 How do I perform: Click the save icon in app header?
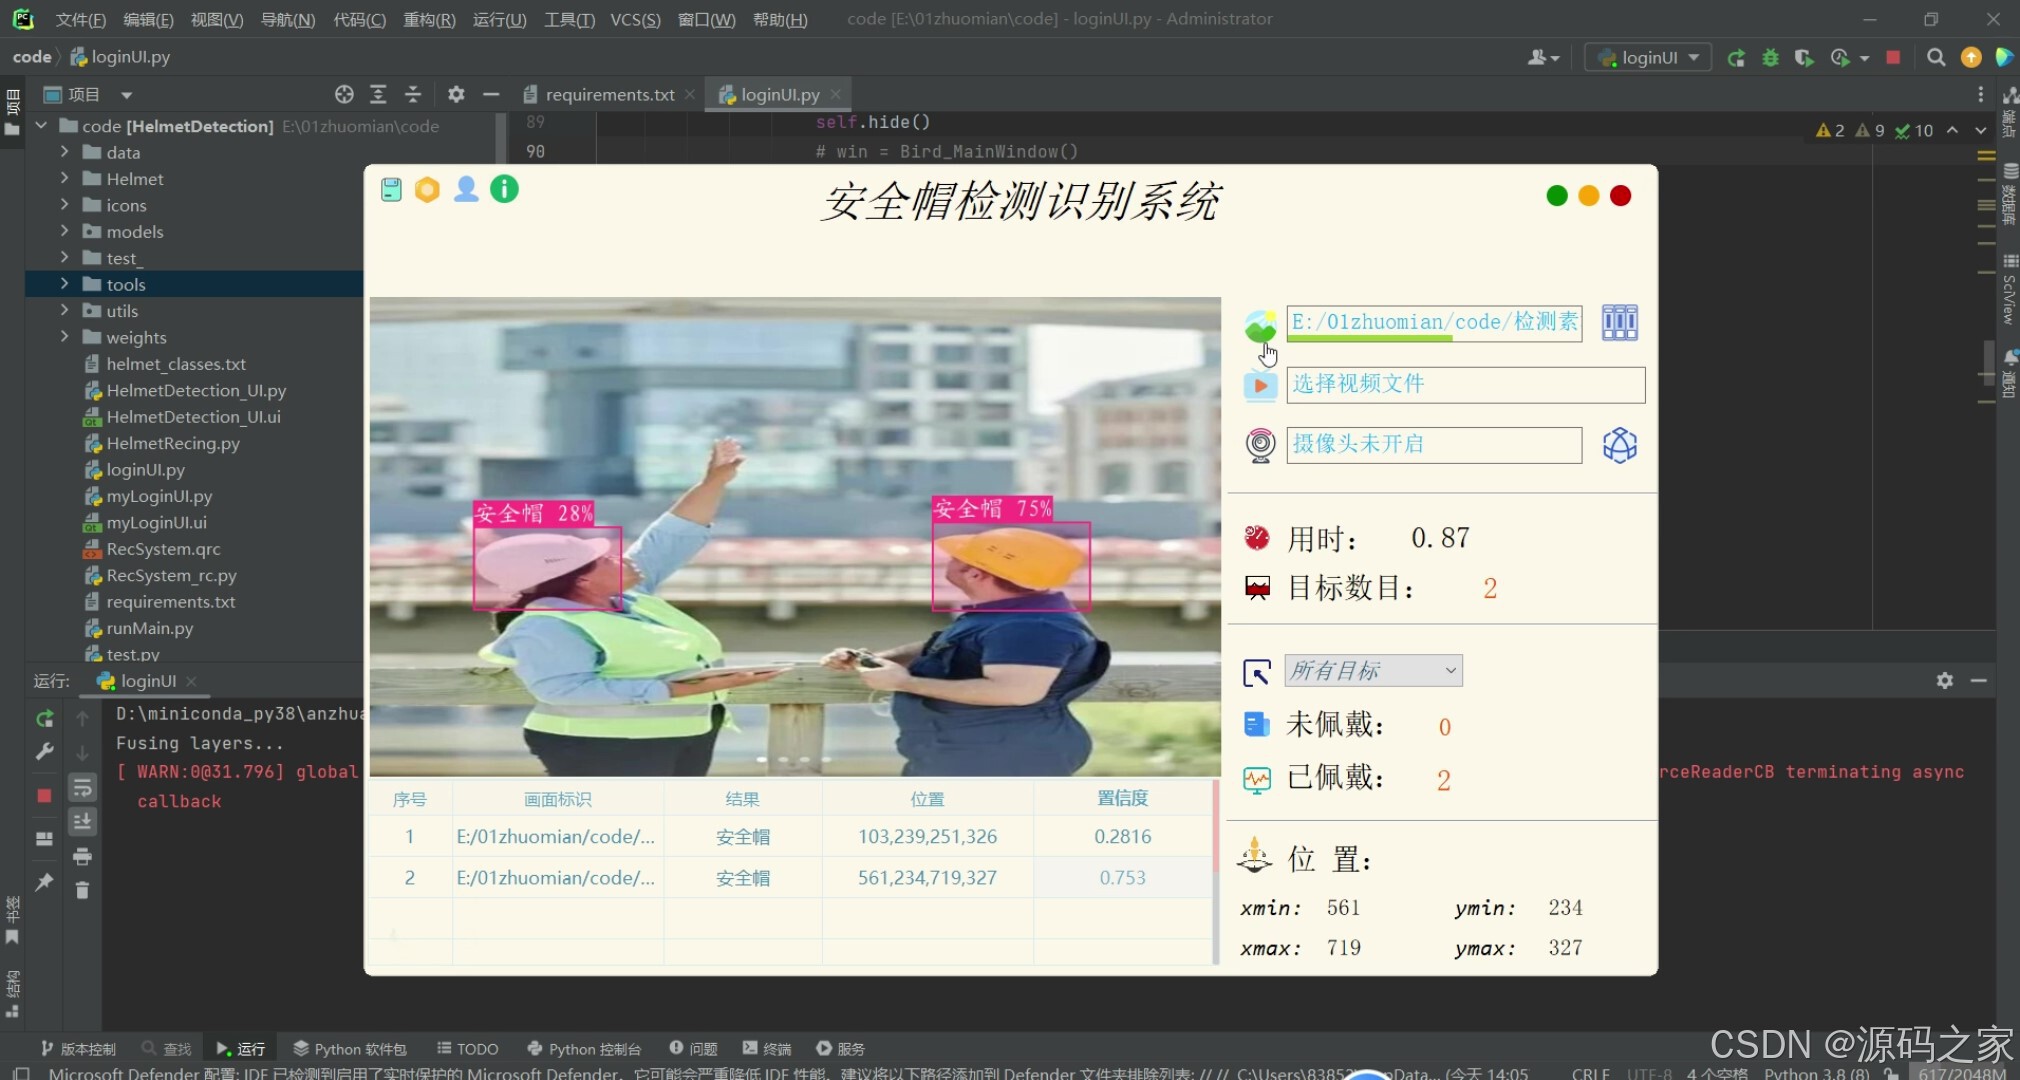(x=391, y=189)
